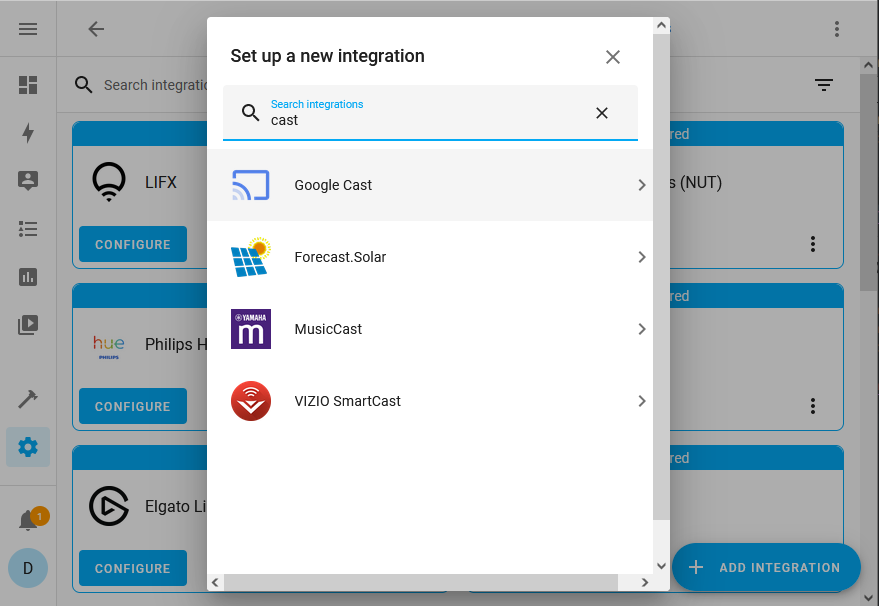
Task: Open Configuration gear icon in sidebar
Action: pyautogui.click(x=28, y=447)
